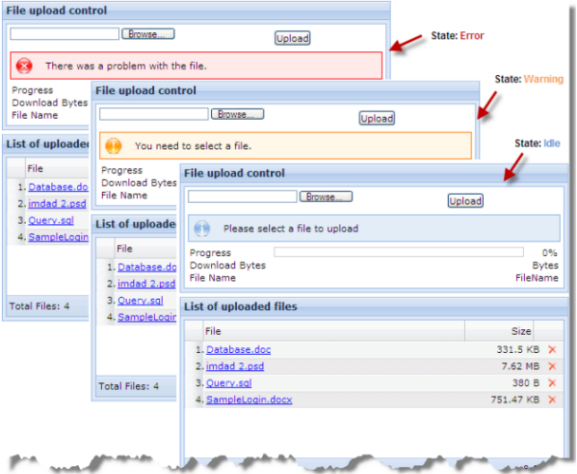Click 'File upload control' title in Idle panel
Viewport: 577px width, 474px height.
click(234, 173)
